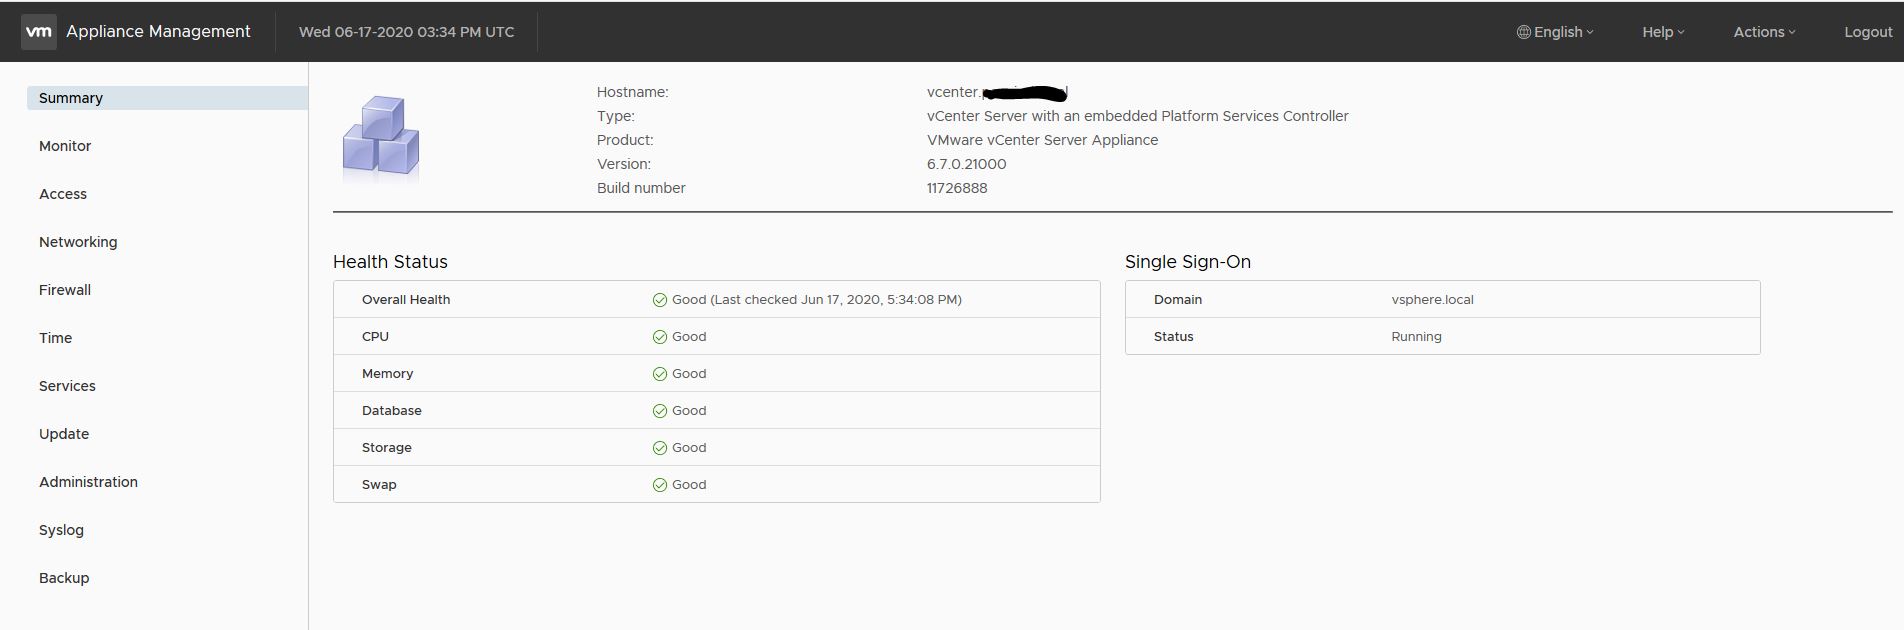The image size is (1904, 630).
Task: Click the build number 11726888
Action: 957,188
